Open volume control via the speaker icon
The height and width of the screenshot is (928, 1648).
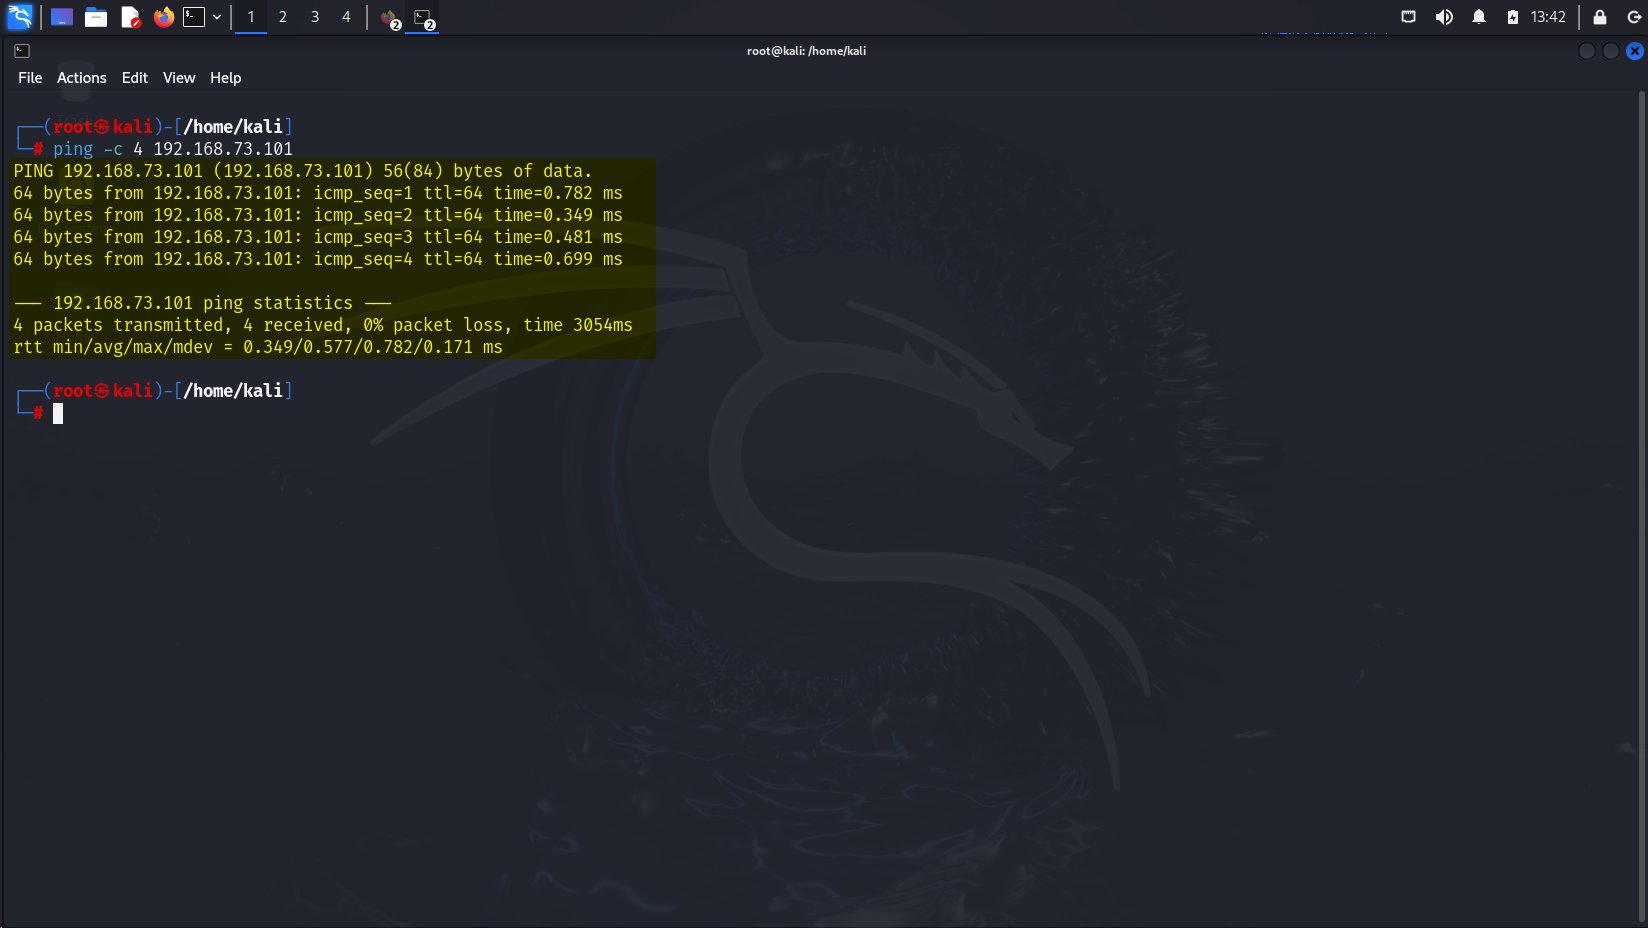point(1444,17)
